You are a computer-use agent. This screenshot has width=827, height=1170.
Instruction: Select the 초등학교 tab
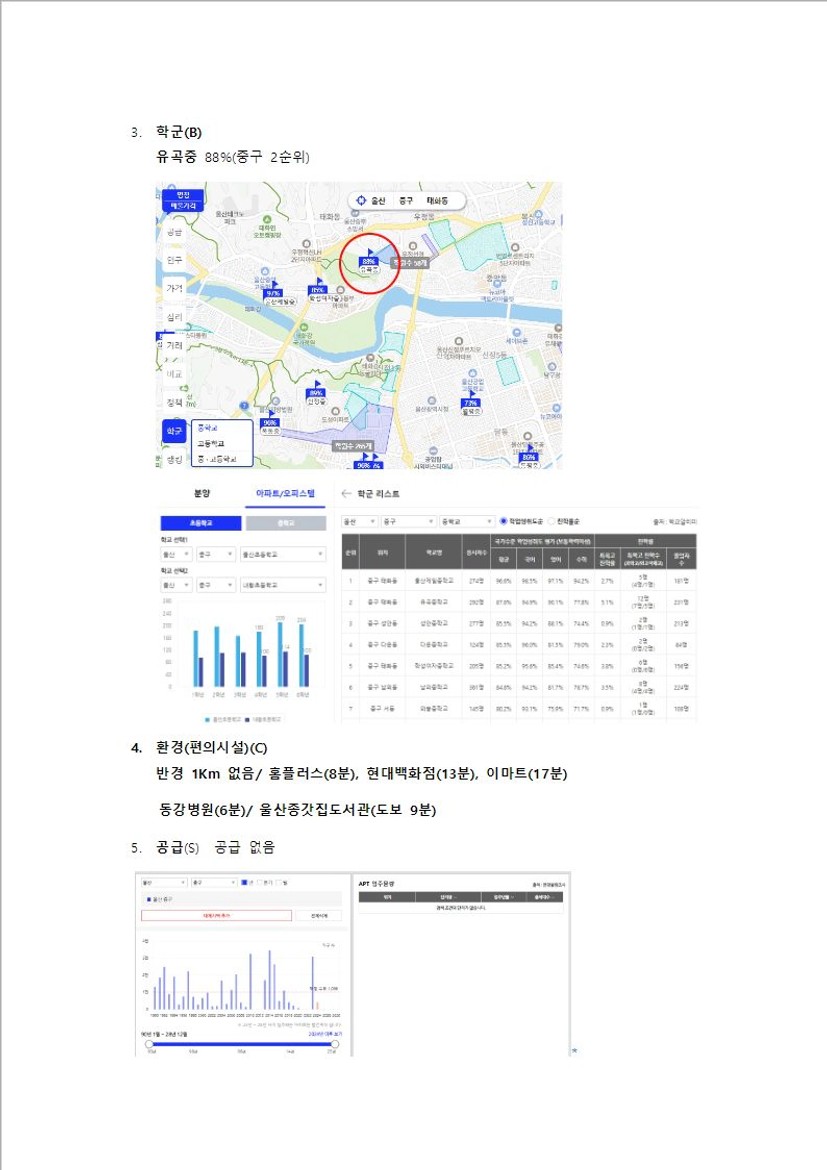pyautogui.click(x=201, y=523)
